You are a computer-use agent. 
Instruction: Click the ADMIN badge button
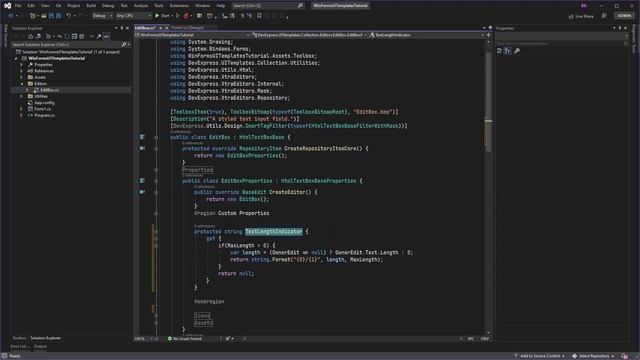[x=624, y=16]
